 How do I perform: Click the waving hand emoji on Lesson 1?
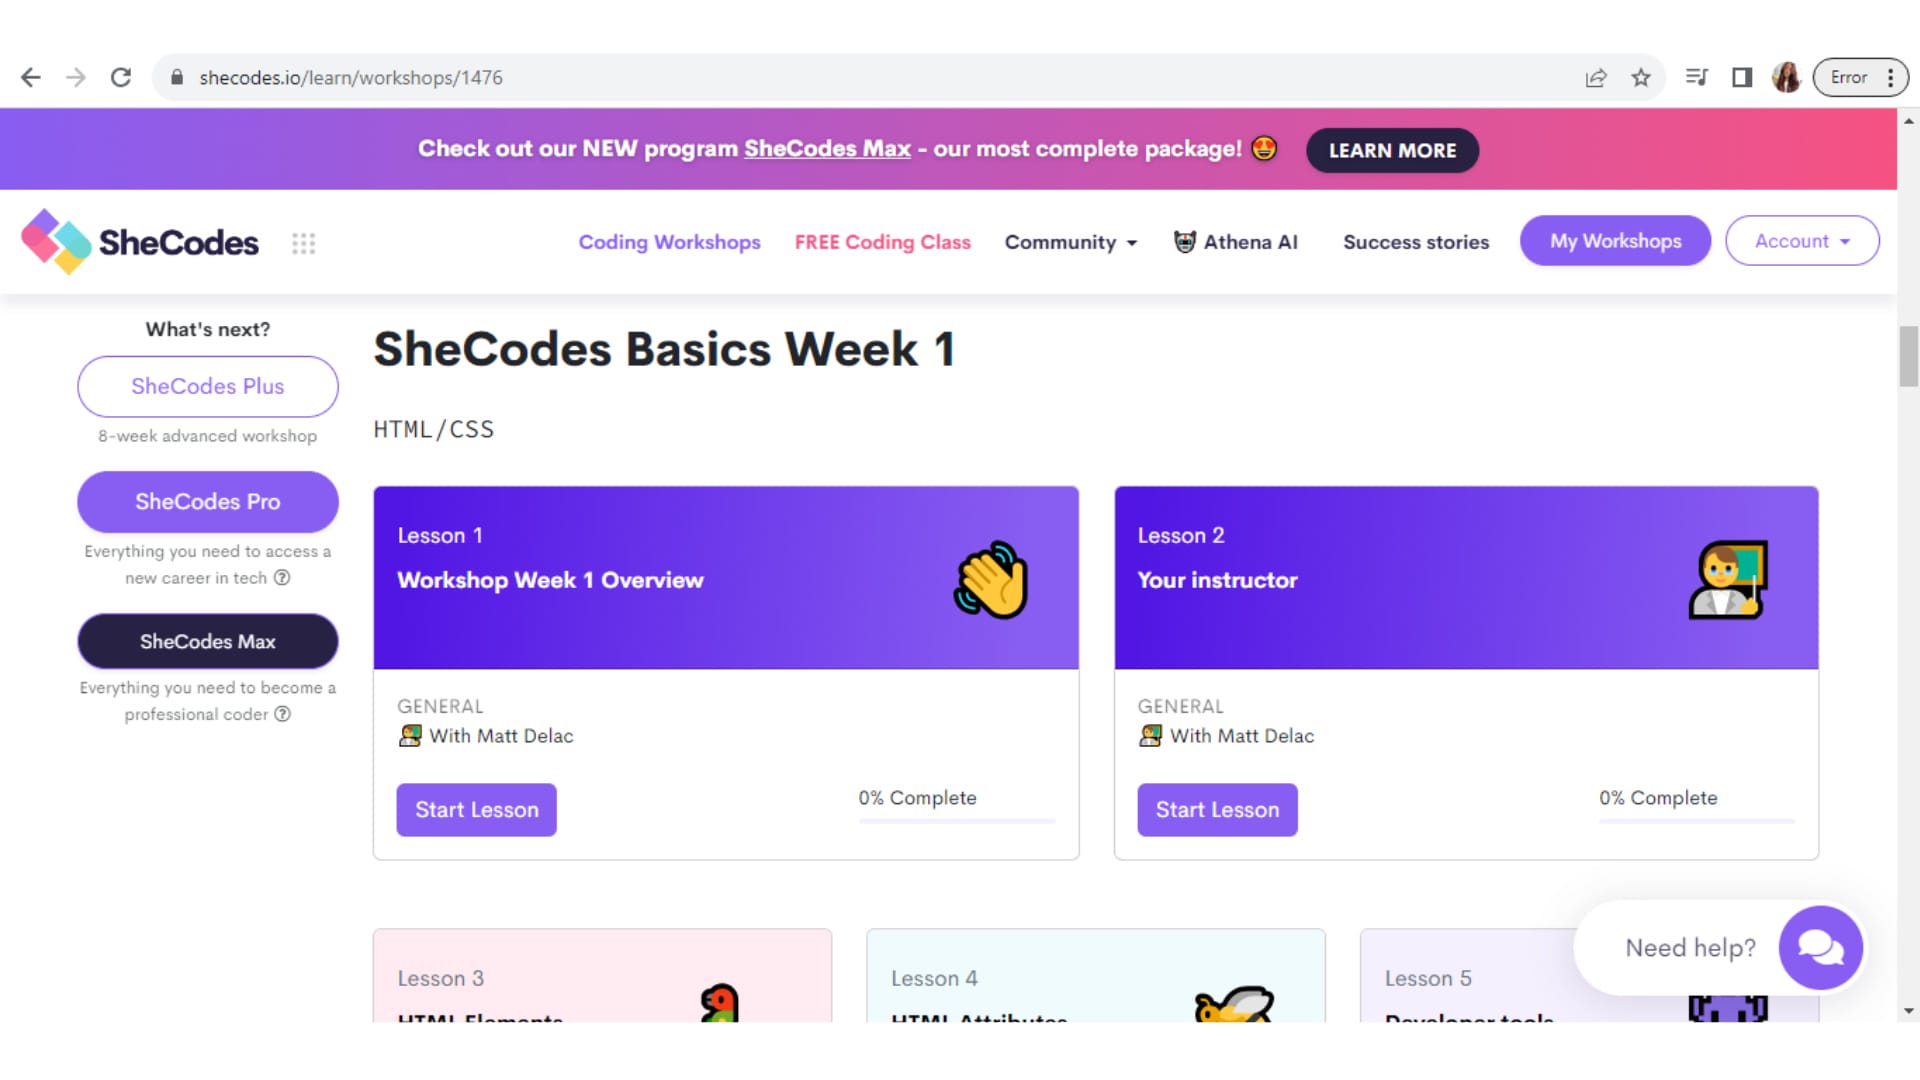991,580
